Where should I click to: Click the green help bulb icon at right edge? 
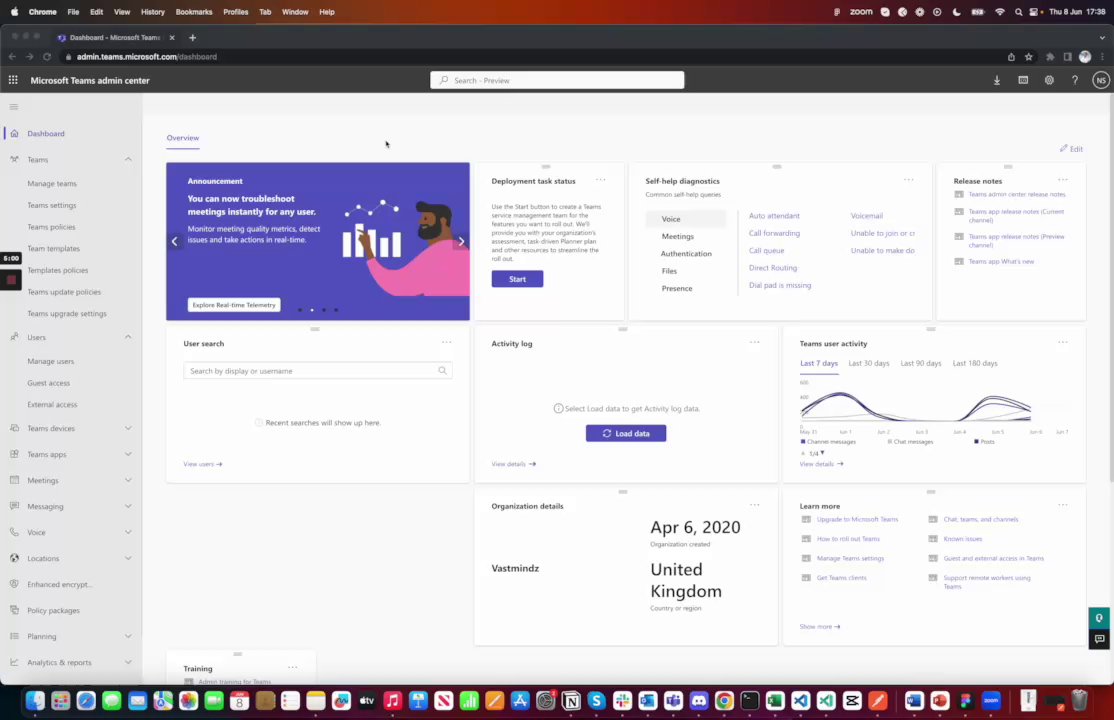point(1099,618)
